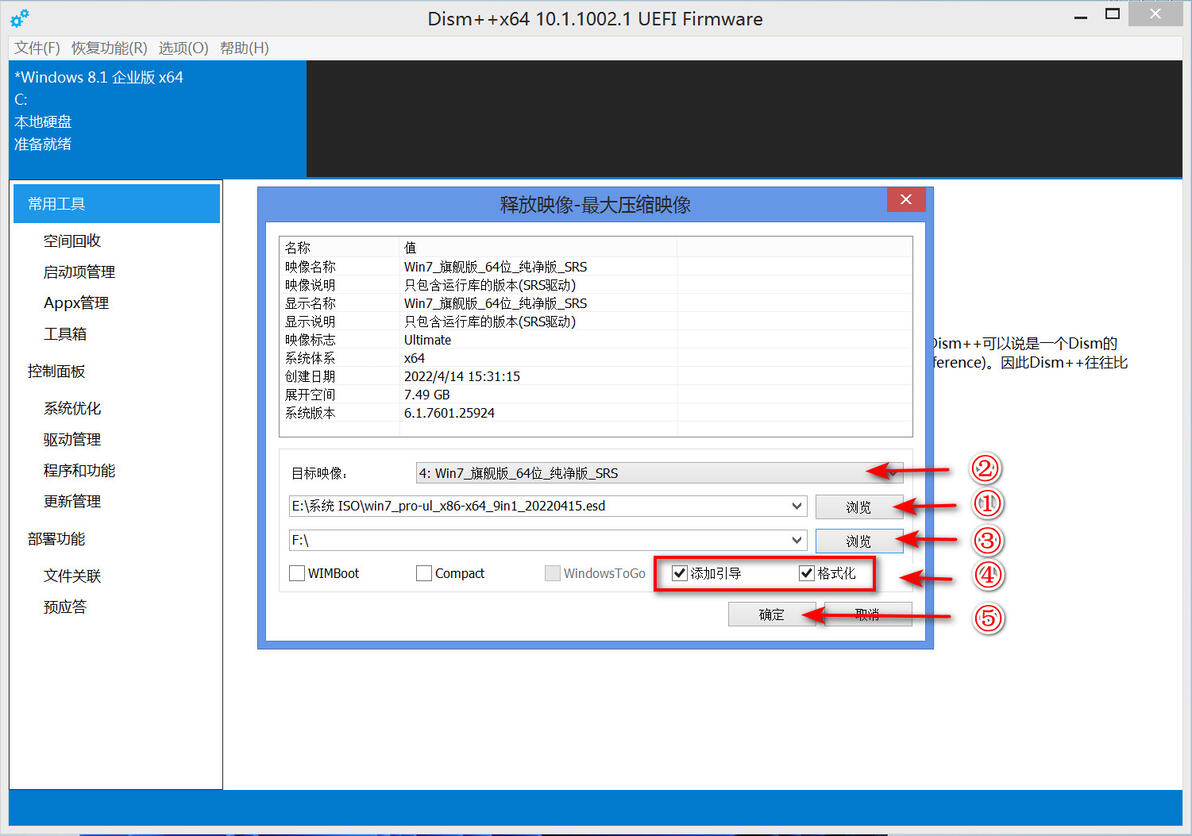
Task: Open 空间回收 in the sidebar
Action: [x=72, y=241]
